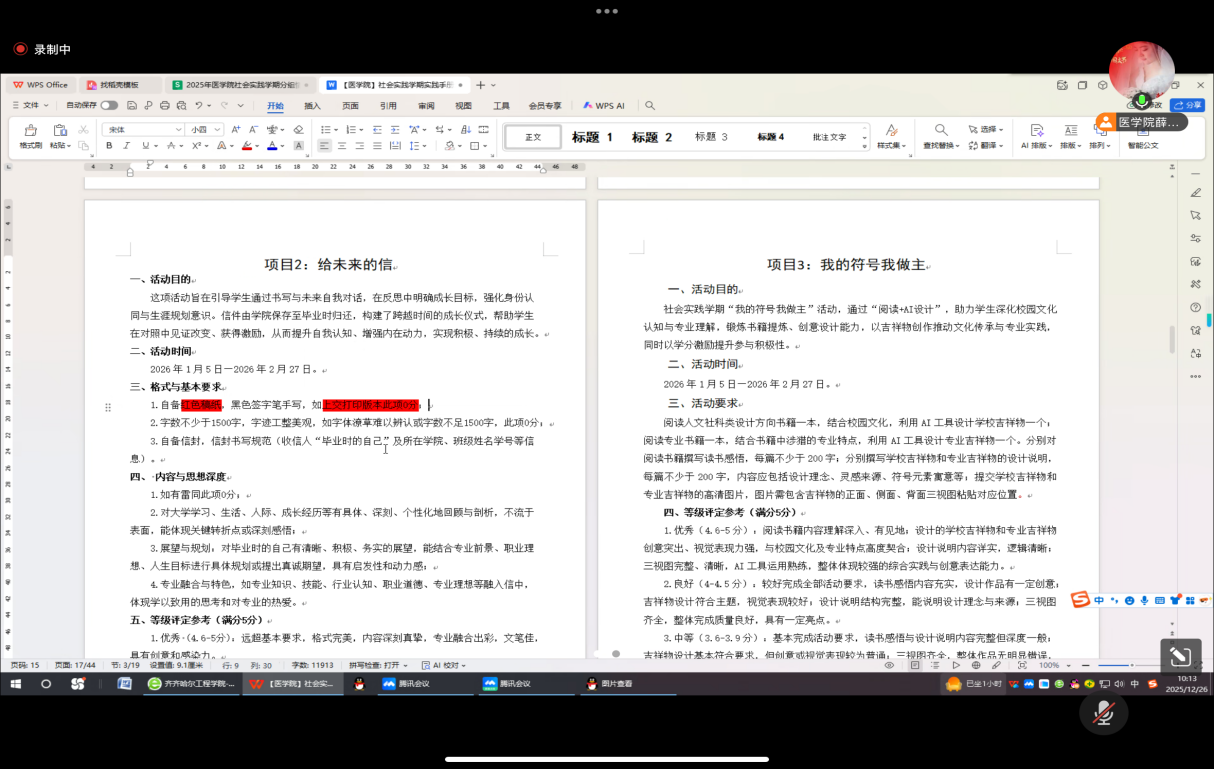Apply italic formatting
This screenshot has width=1214, height=769.
tap(127, 146)
